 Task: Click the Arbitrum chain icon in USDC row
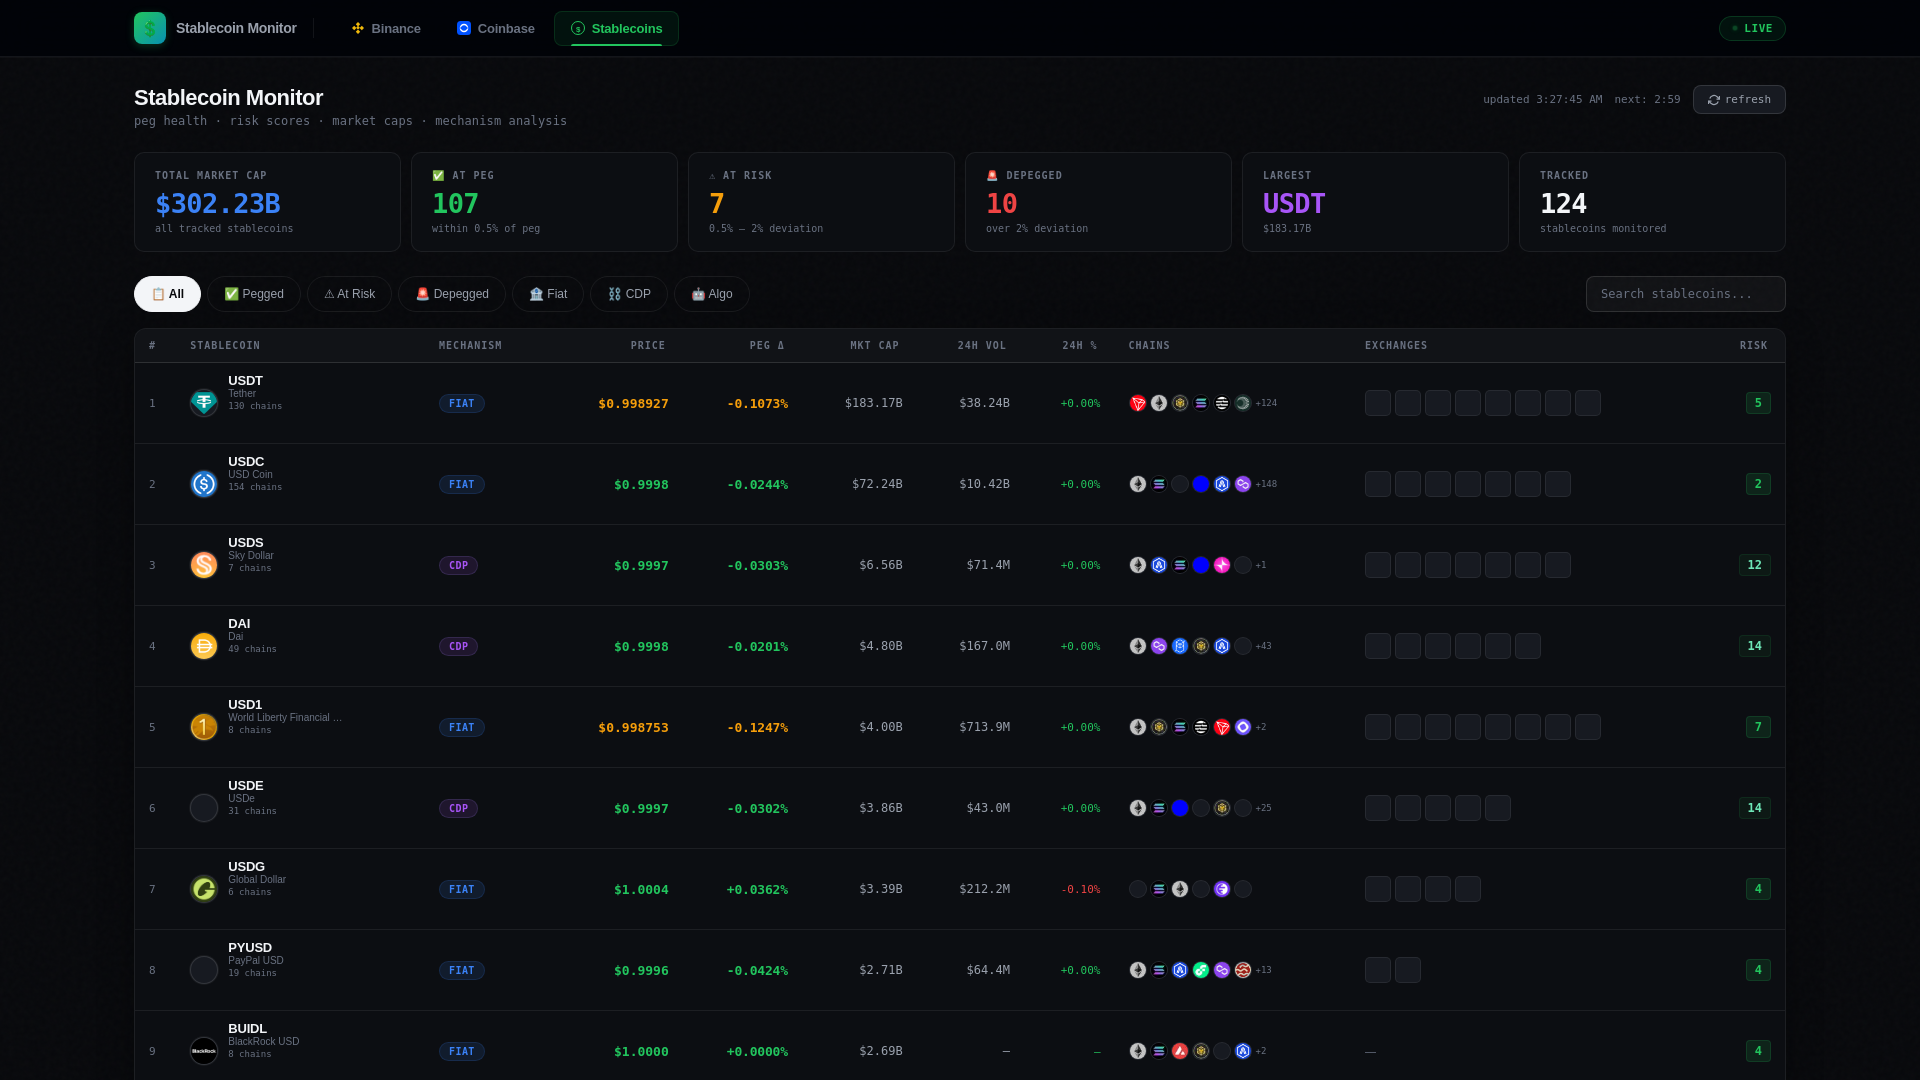[1222, 484]
